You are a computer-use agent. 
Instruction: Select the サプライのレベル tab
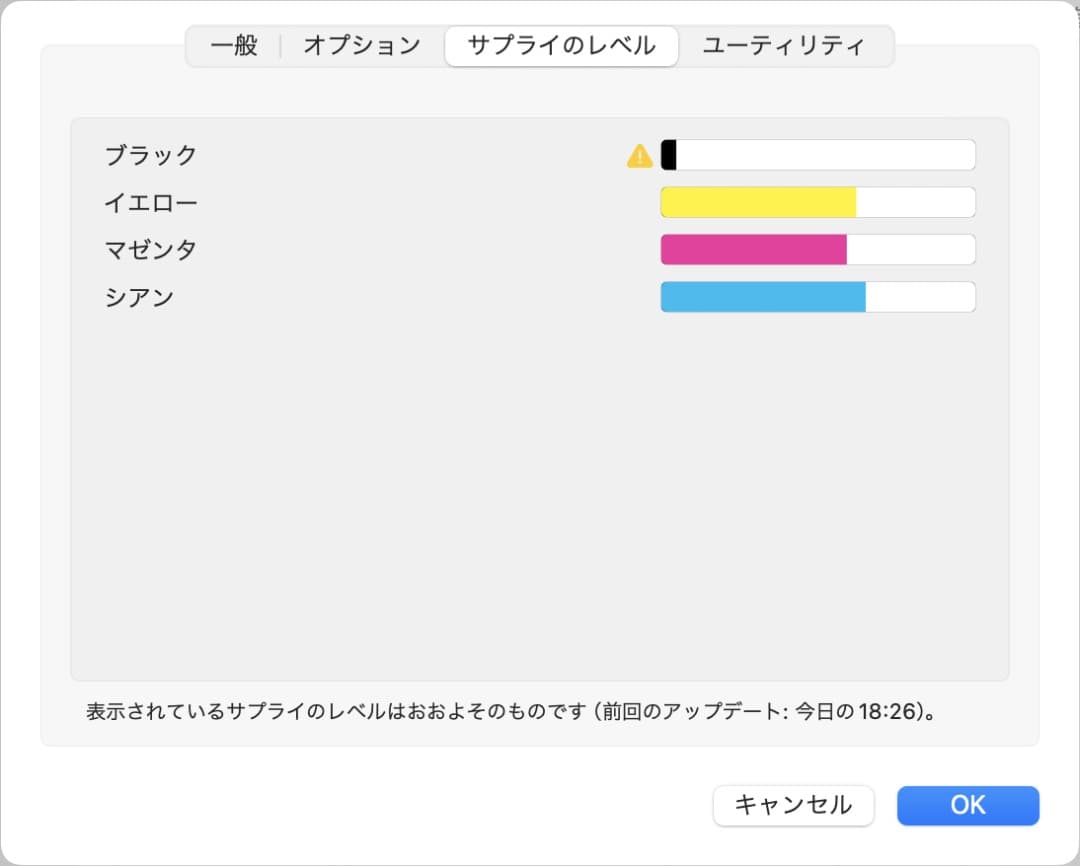[x=561, y=46]
